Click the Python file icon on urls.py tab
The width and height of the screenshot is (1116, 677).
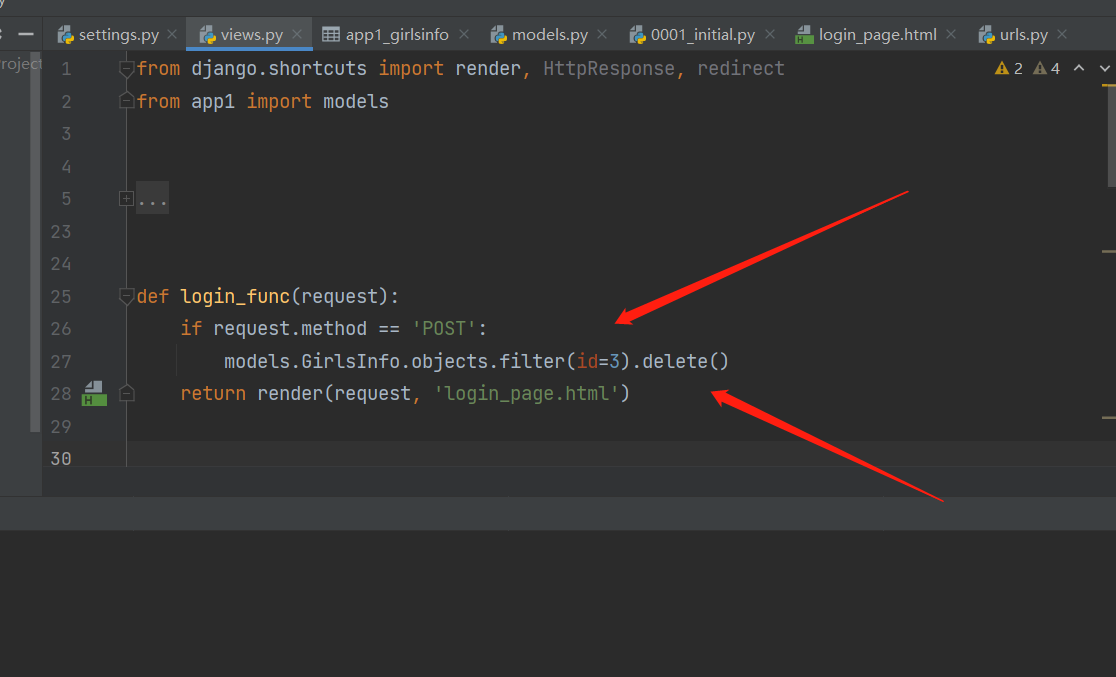(986, 34)
